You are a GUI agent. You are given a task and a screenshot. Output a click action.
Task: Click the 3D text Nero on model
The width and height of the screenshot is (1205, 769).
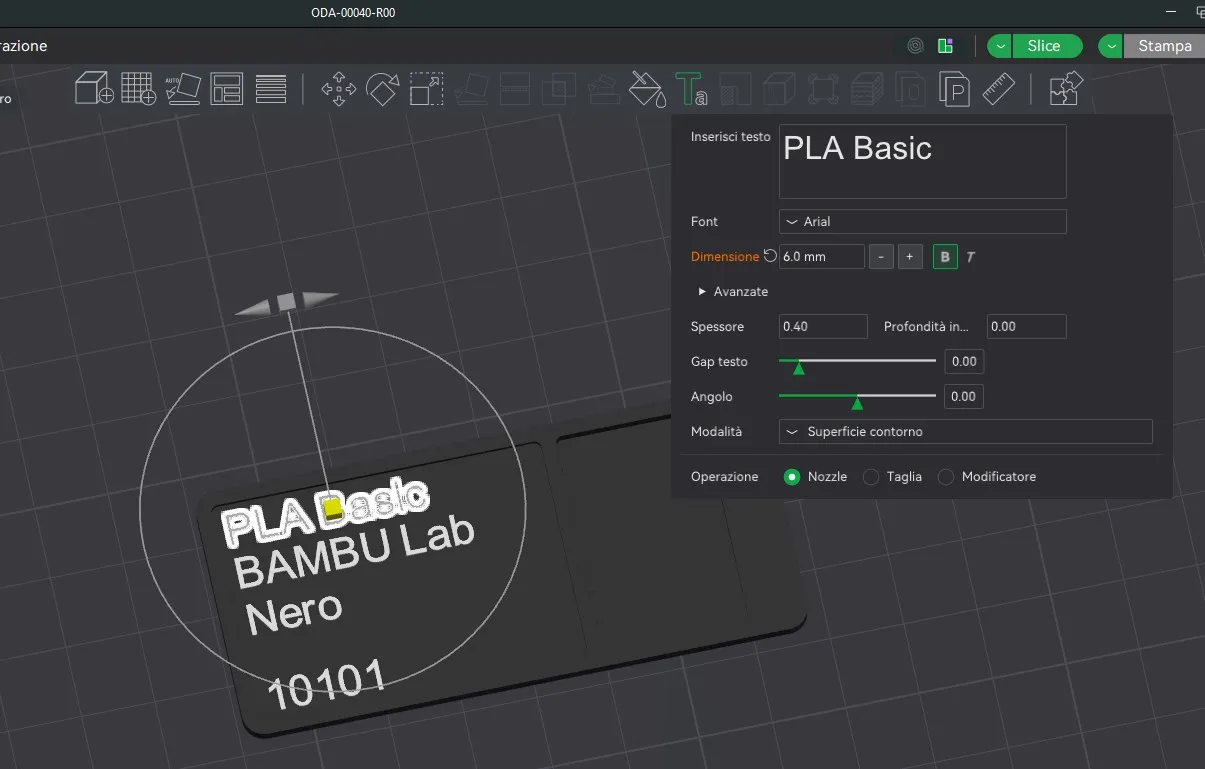click(292, 614)
